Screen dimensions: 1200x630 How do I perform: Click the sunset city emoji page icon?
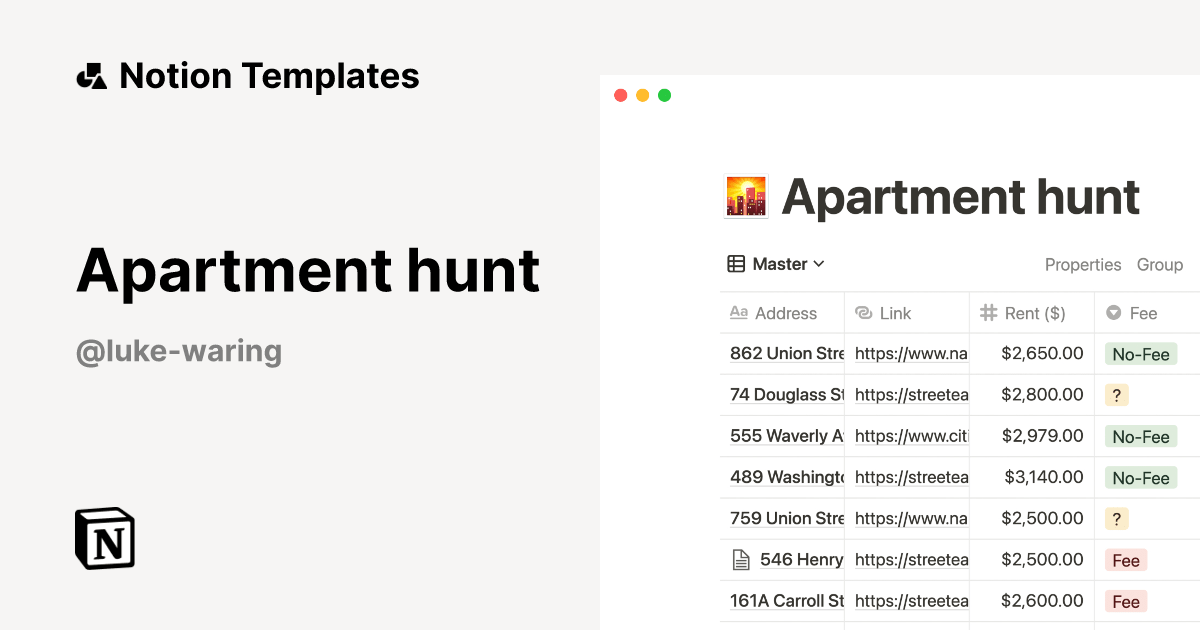pos(746,196)
